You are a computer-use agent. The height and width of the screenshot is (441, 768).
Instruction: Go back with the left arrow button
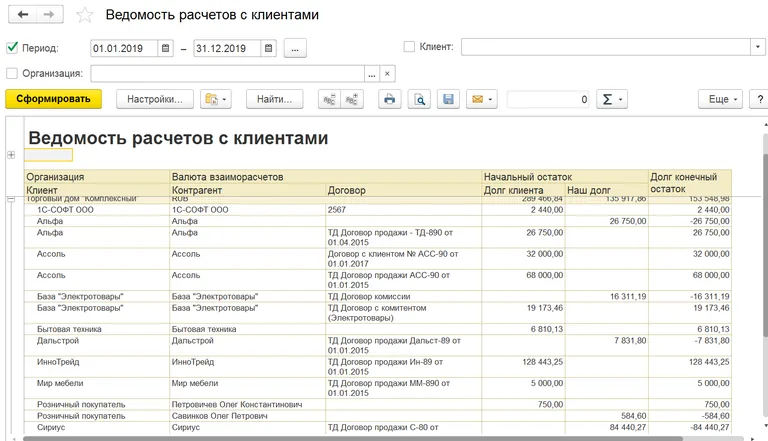click(23, 15)
